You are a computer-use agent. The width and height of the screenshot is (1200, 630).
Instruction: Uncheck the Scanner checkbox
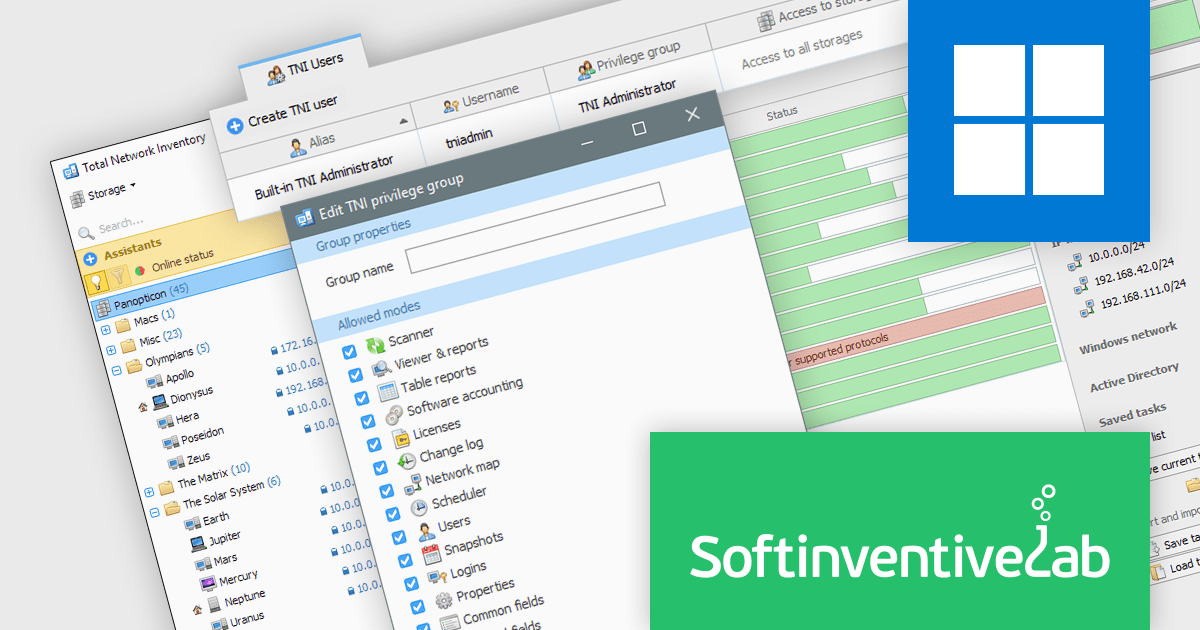pos(349,352)
